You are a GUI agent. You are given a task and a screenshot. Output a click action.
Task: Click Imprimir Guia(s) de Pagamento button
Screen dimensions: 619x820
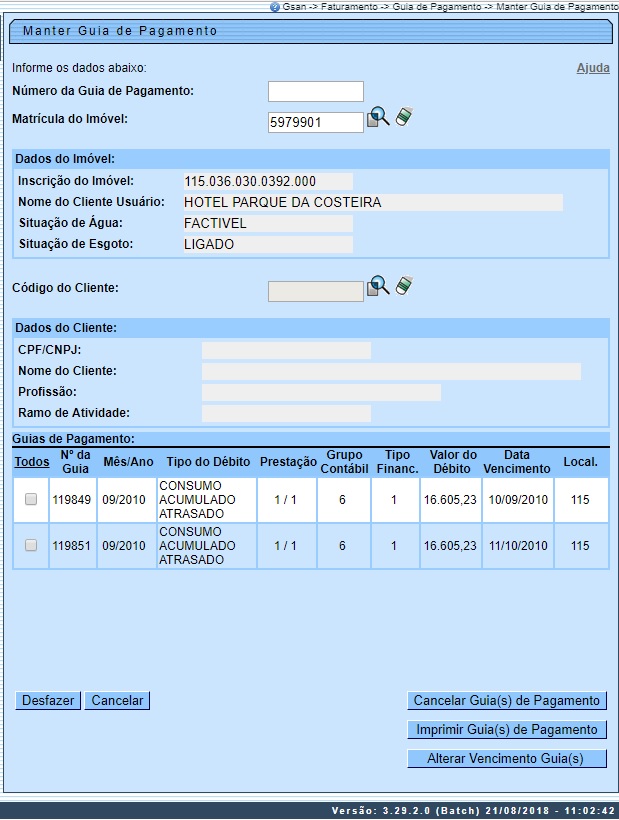click(507, 730)
